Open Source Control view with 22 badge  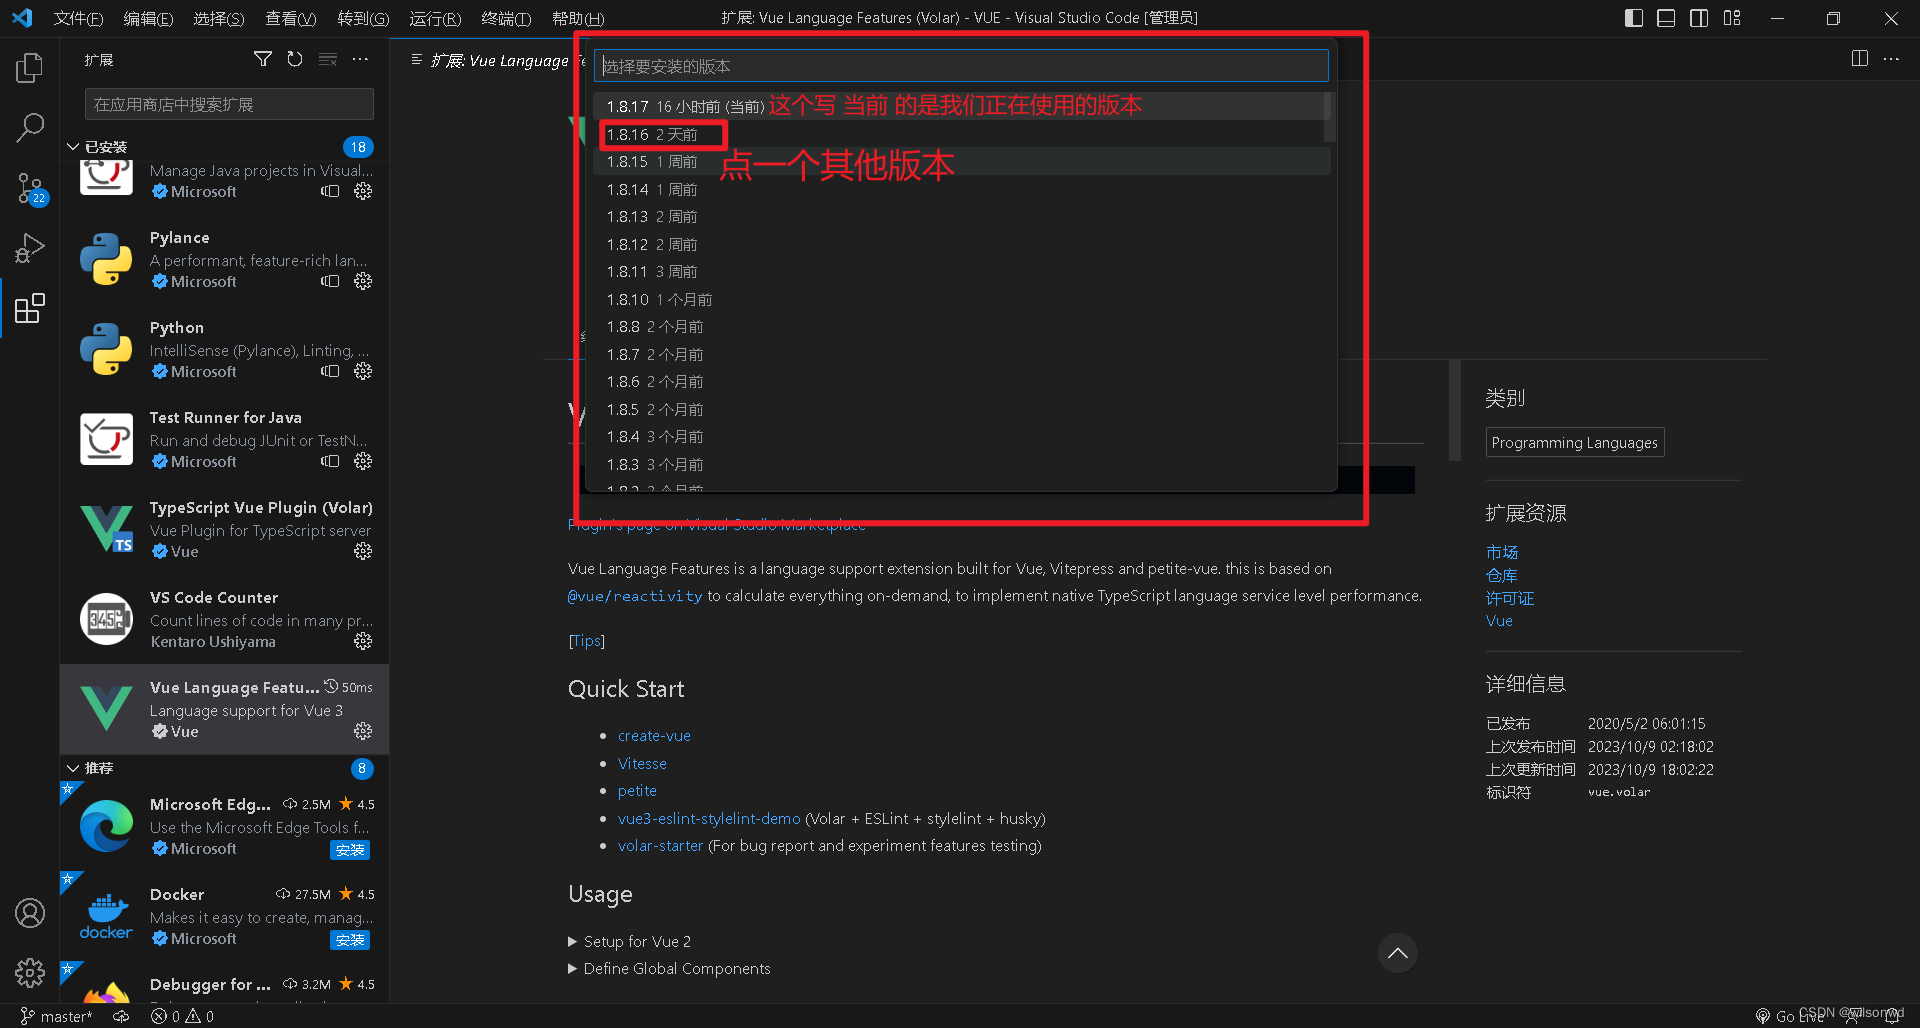click(x=30, y=188)
